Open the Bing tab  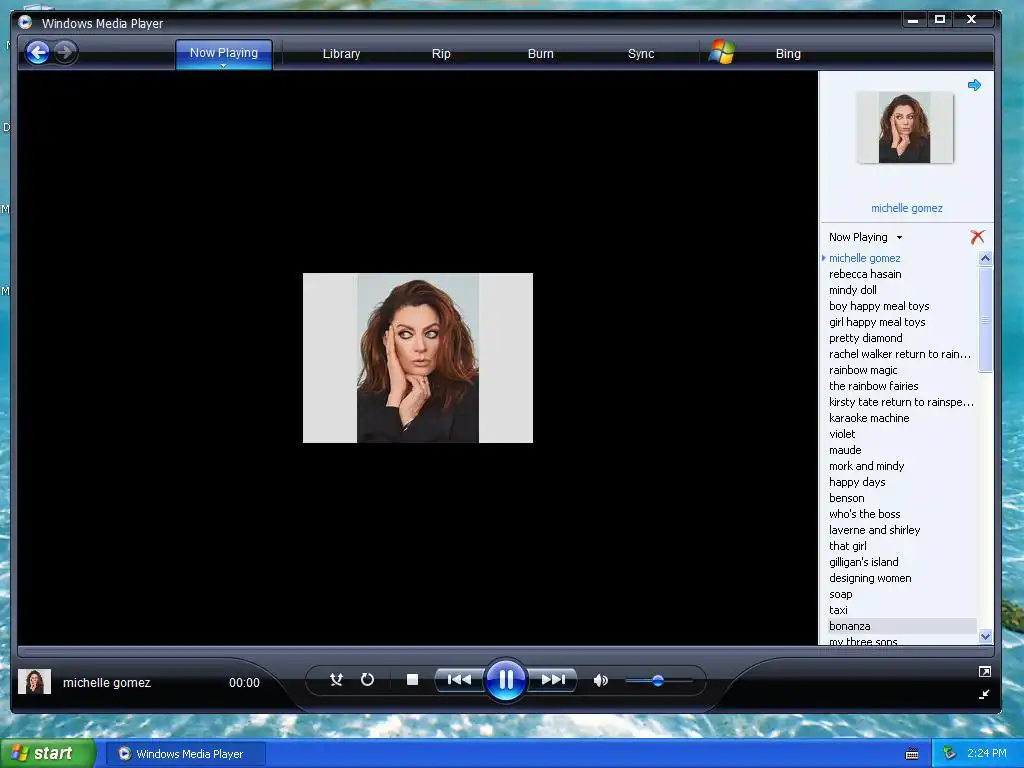(788, 54)
